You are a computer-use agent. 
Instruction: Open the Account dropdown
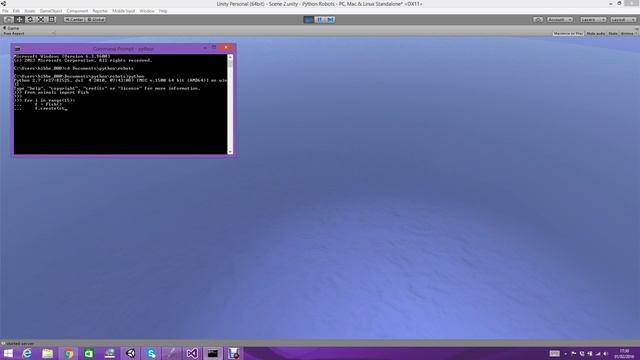coord(560,20)
